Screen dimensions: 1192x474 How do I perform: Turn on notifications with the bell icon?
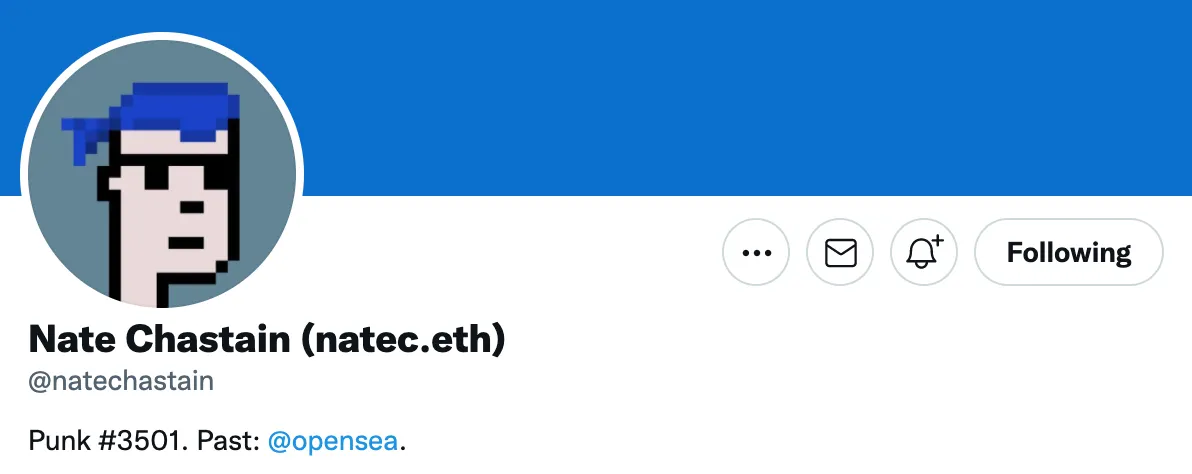923,253
